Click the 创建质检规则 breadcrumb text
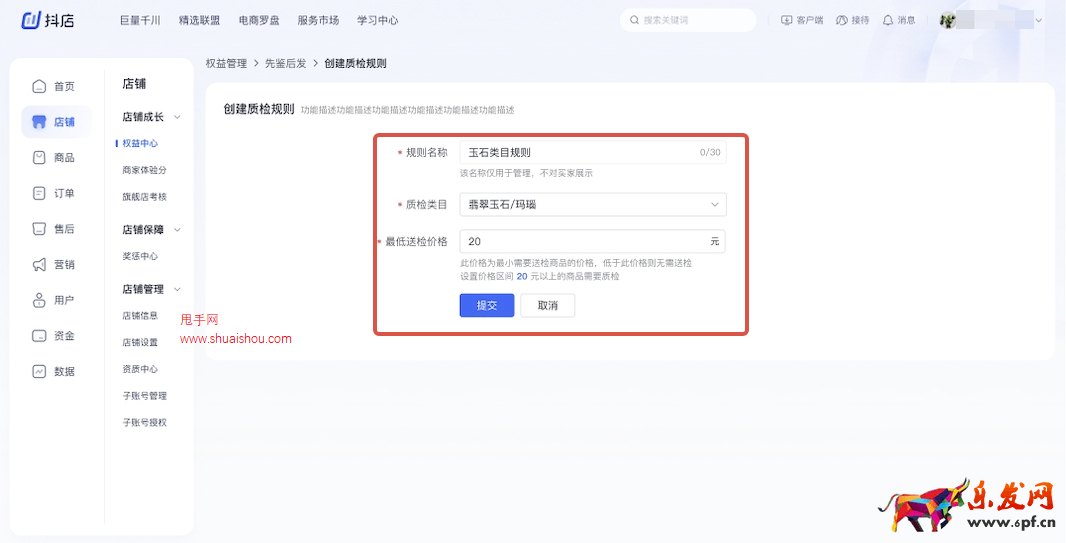Image resolution: width=1066 pixels, height=543 pixels. coord(356,63)
